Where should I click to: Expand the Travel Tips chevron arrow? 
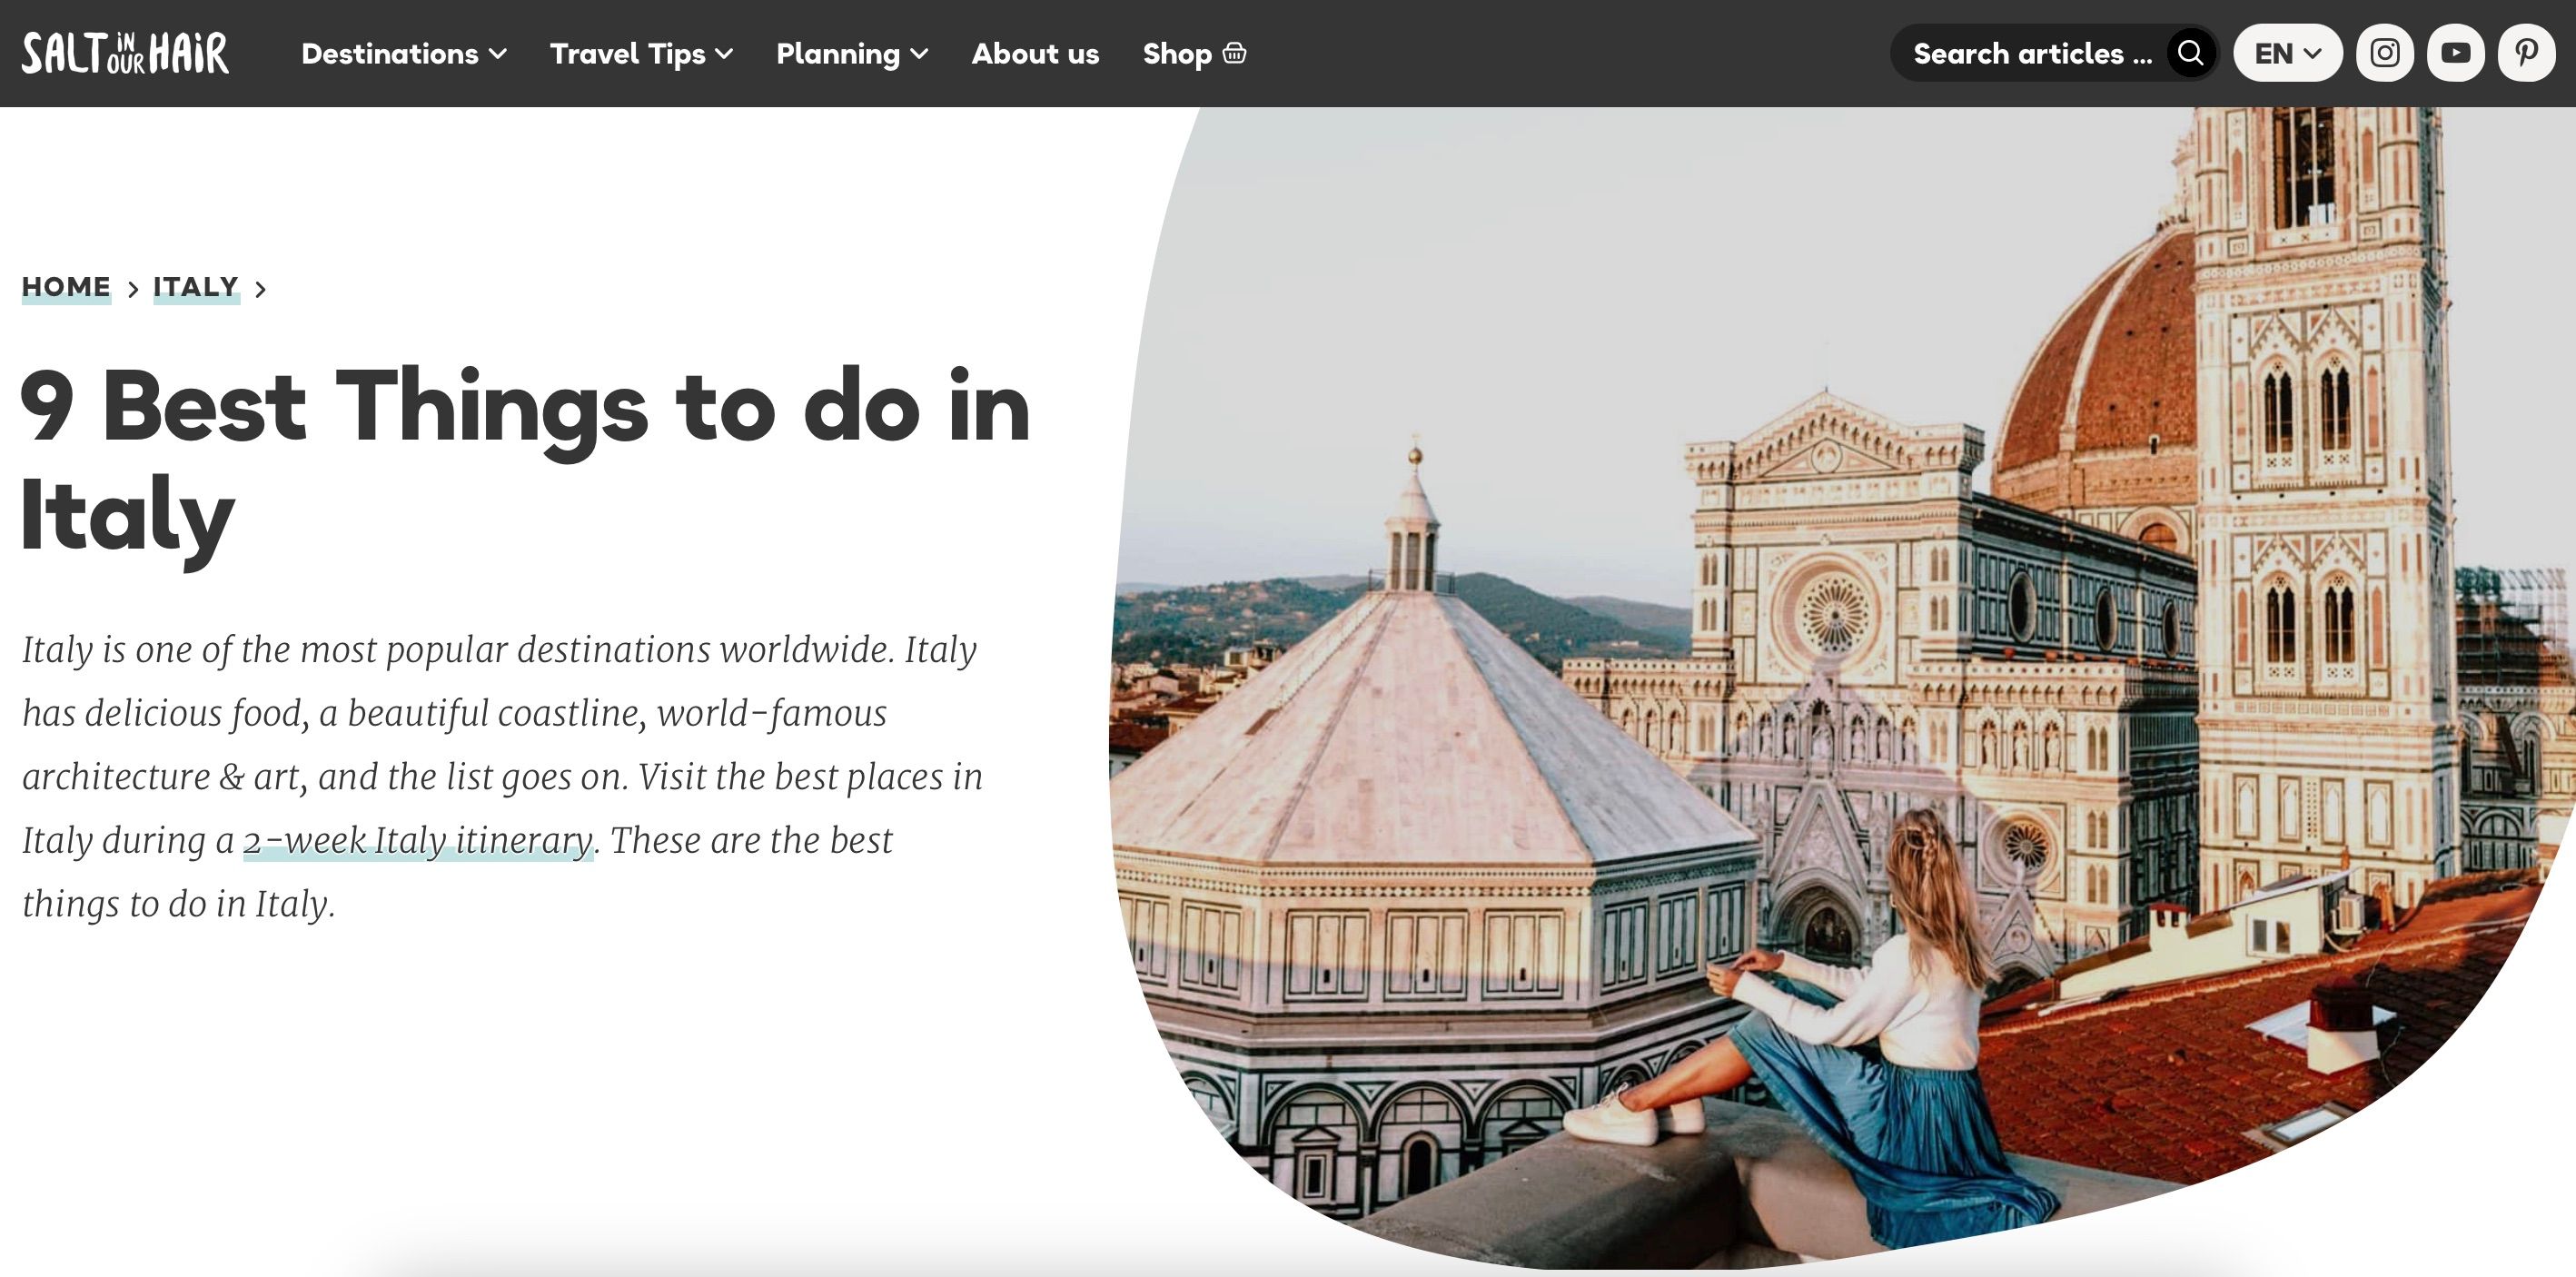tap(725, 54)
